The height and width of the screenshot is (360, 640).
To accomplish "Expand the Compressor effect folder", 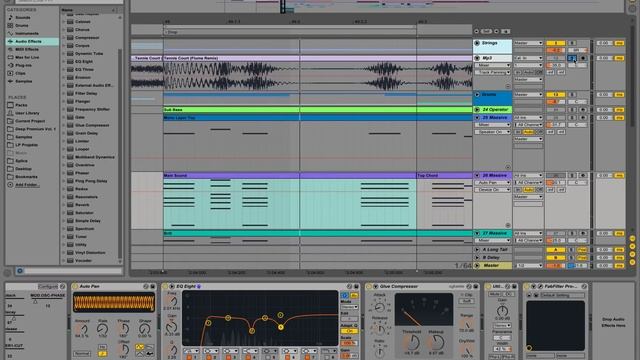I will [x=64, y=38].
